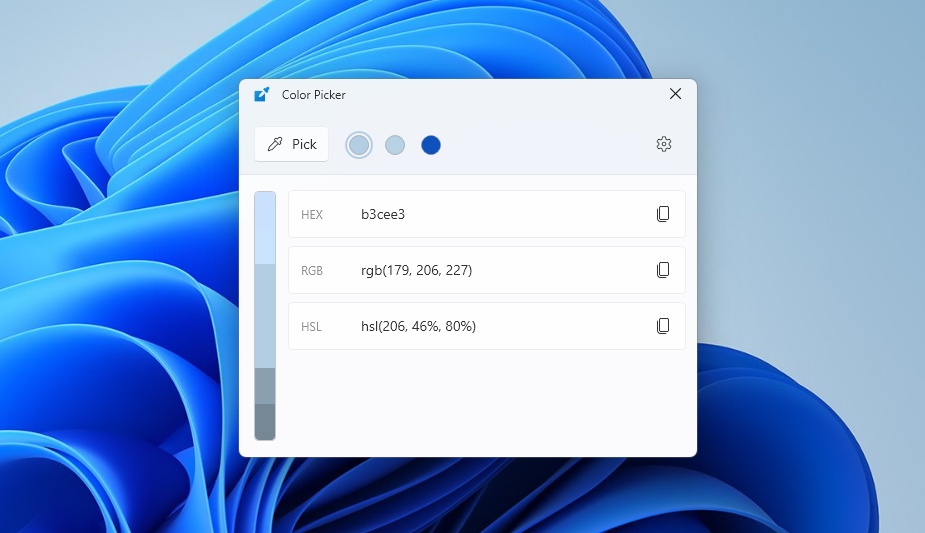Image resolution: width=925 pixels, height=533 pixels.
Task: Click the hsl(206, 46%, 80%) value text
Action: [x=418, y=326]
